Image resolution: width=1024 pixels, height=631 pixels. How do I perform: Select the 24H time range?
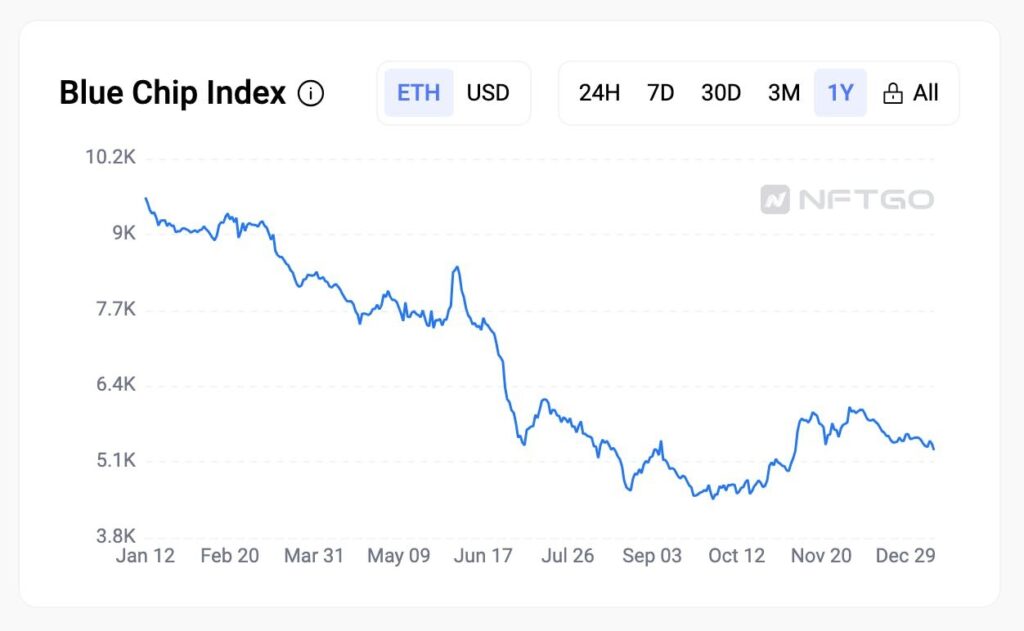pyautogui.click(x=599, y=93)
